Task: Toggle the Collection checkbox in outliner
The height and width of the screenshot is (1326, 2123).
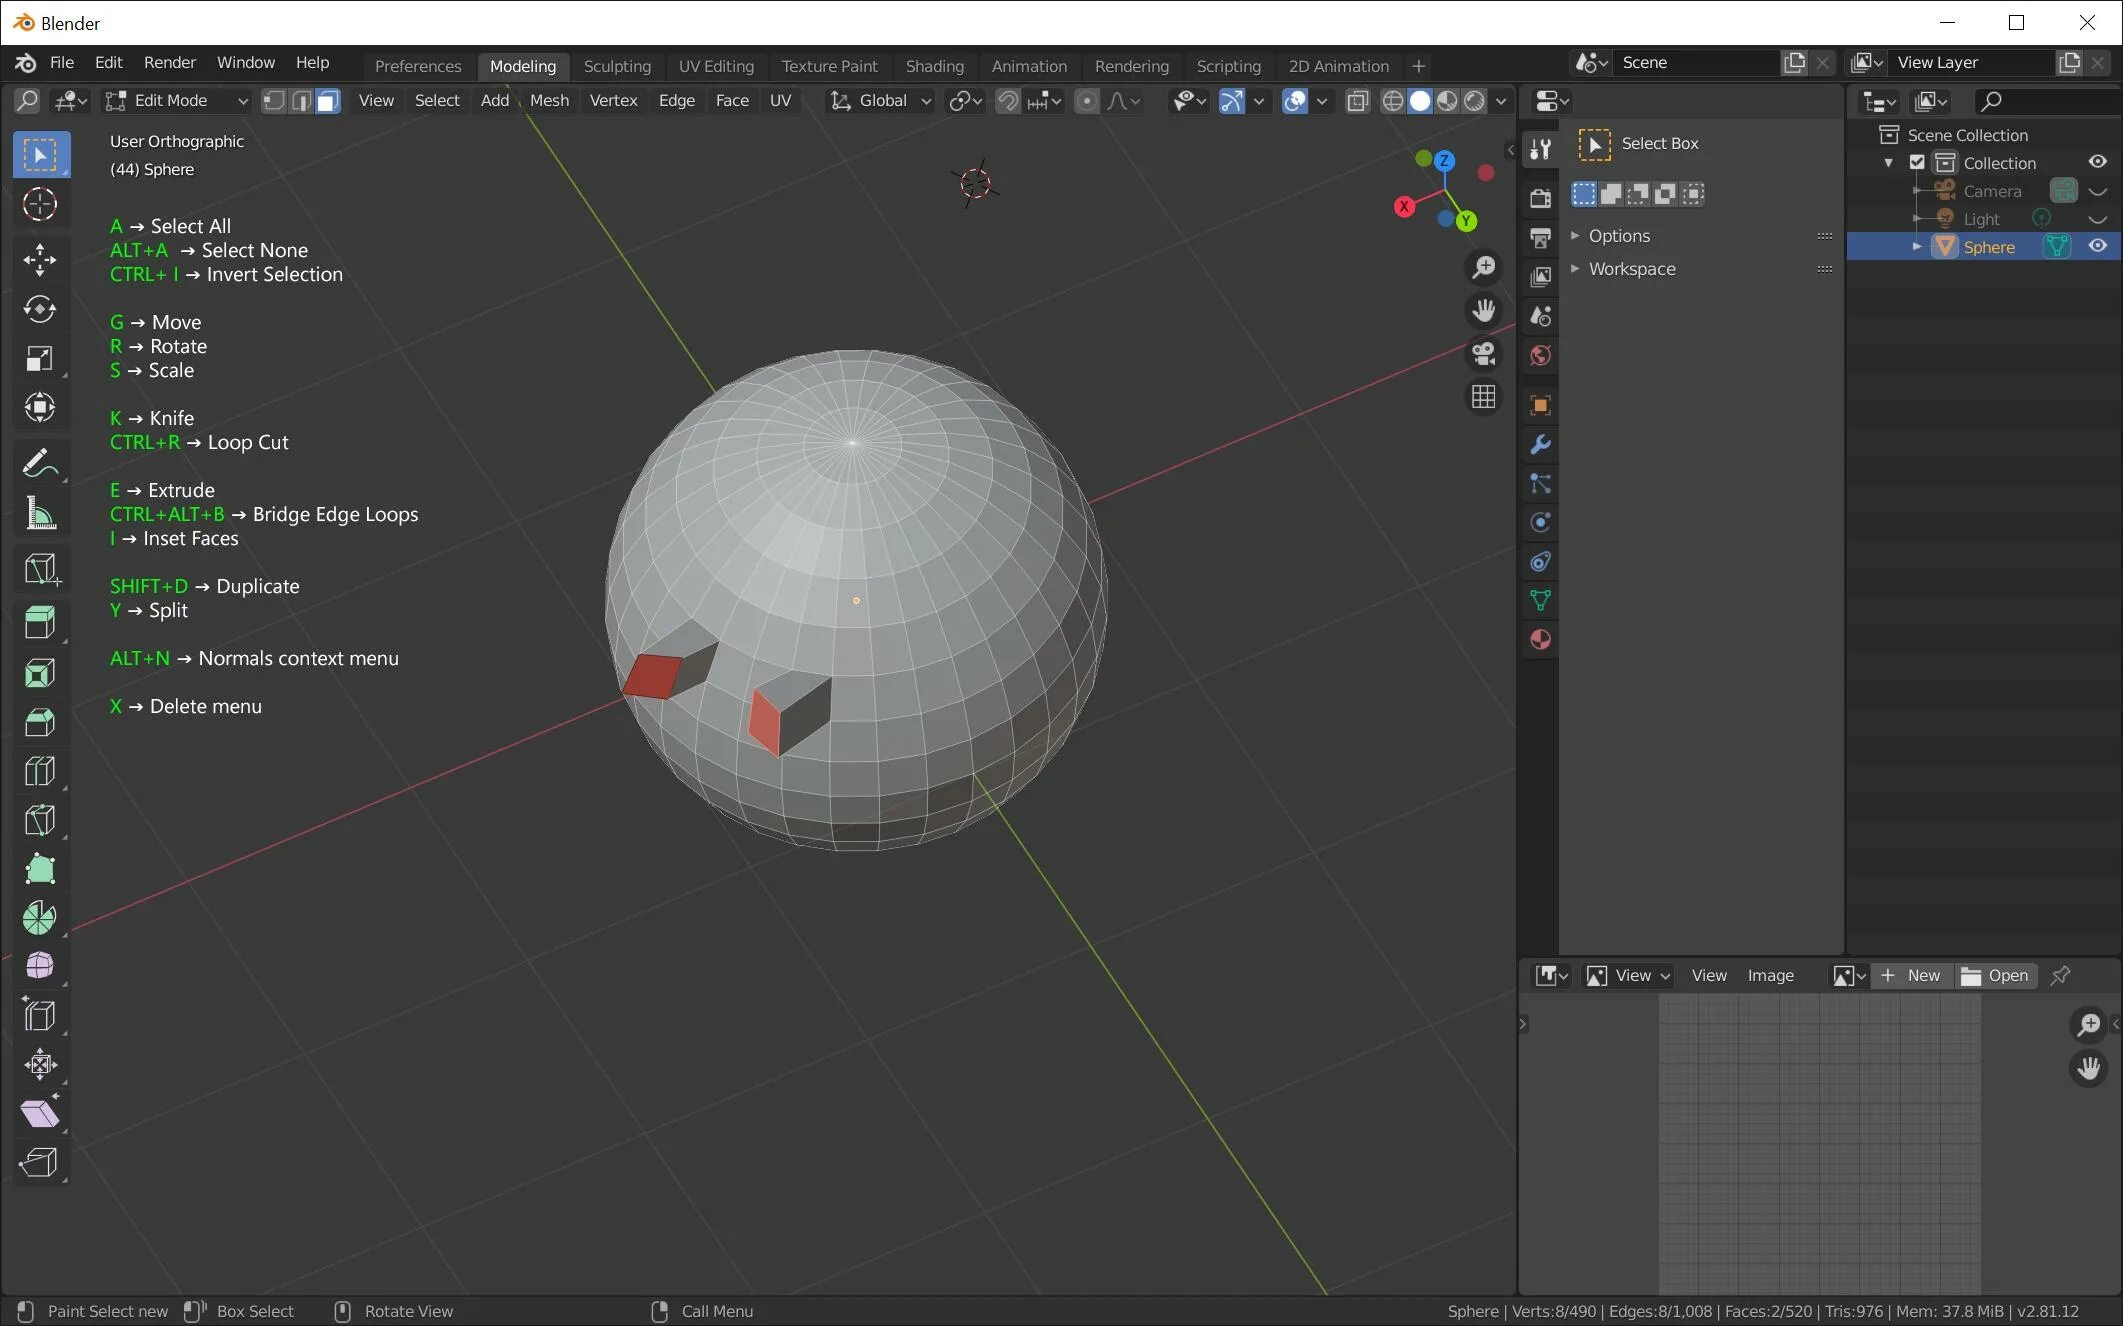Action: tap(1917, 162)
